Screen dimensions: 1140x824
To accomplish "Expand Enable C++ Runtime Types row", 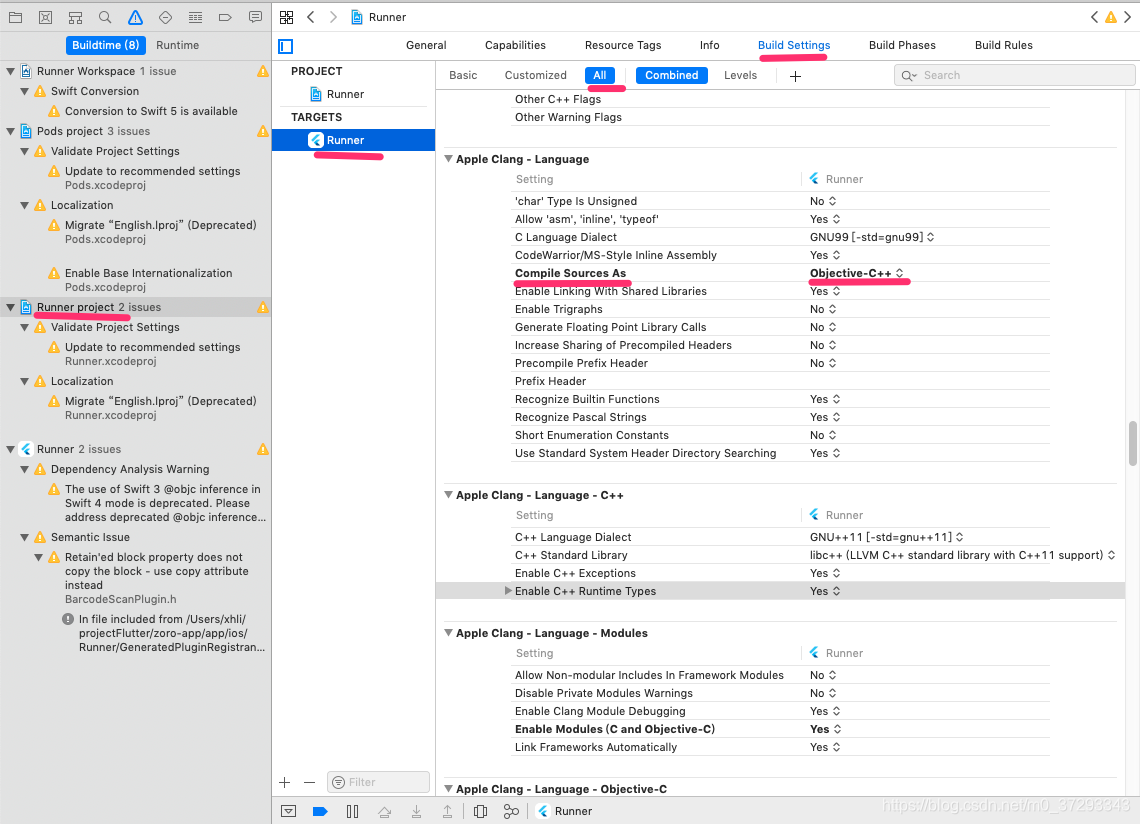I will pyautogui.click(x=508, y=591).
